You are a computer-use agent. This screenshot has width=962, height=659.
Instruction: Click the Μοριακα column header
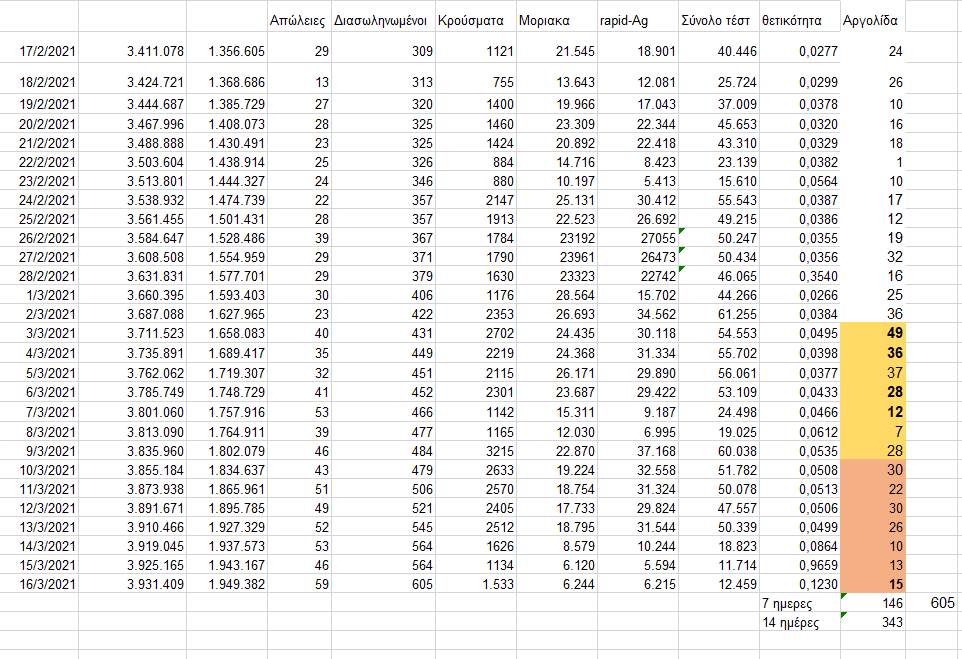pyautogui.click(x=554, y=20)
